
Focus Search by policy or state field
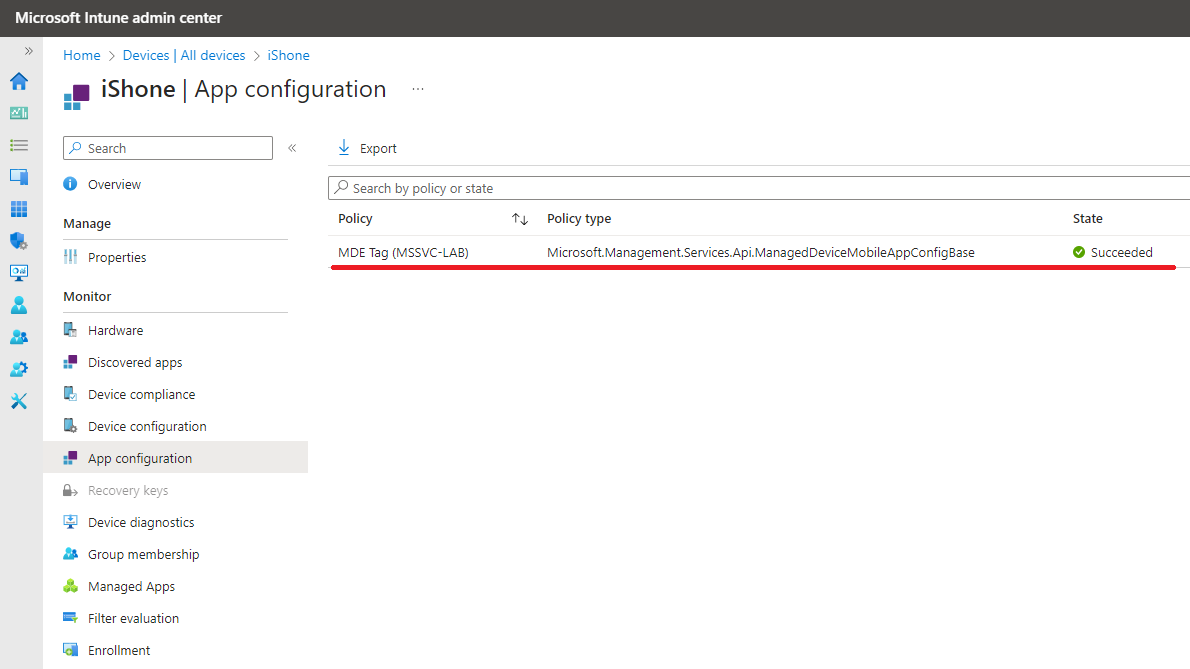tap(759, 188)
